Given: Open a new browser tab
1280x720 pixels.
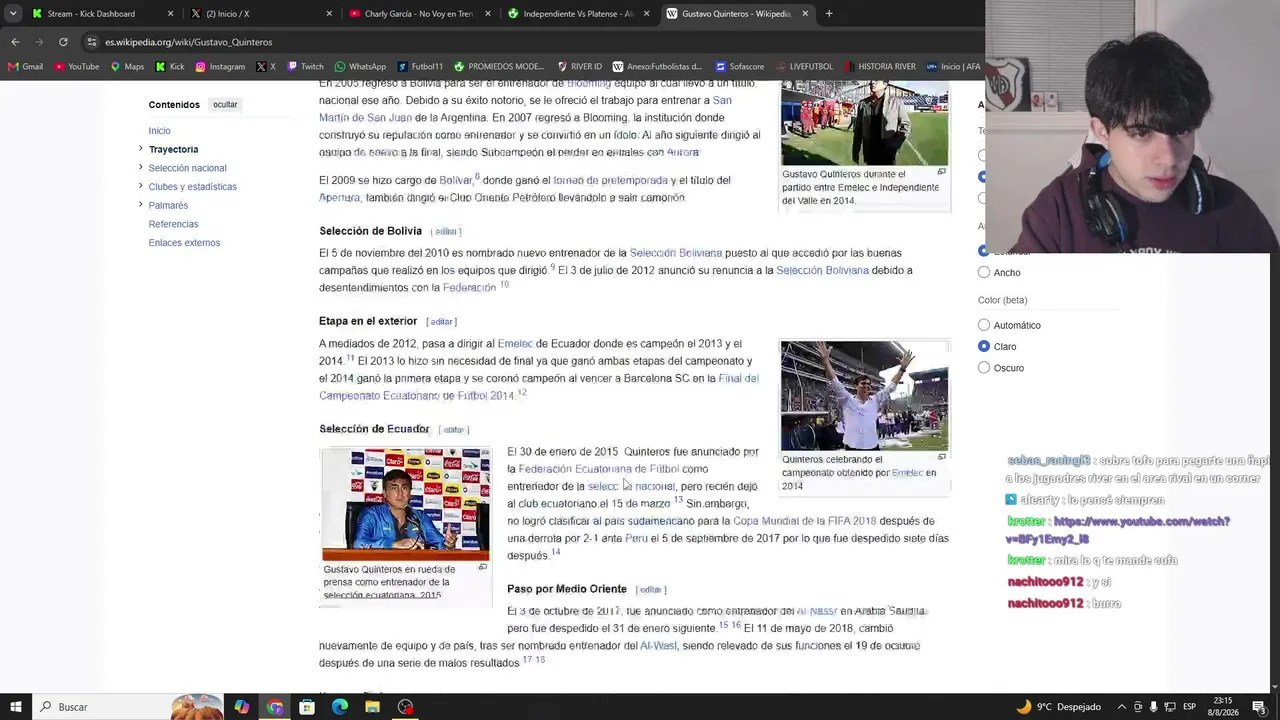Looking at the screenshot, I should point(829,14).
